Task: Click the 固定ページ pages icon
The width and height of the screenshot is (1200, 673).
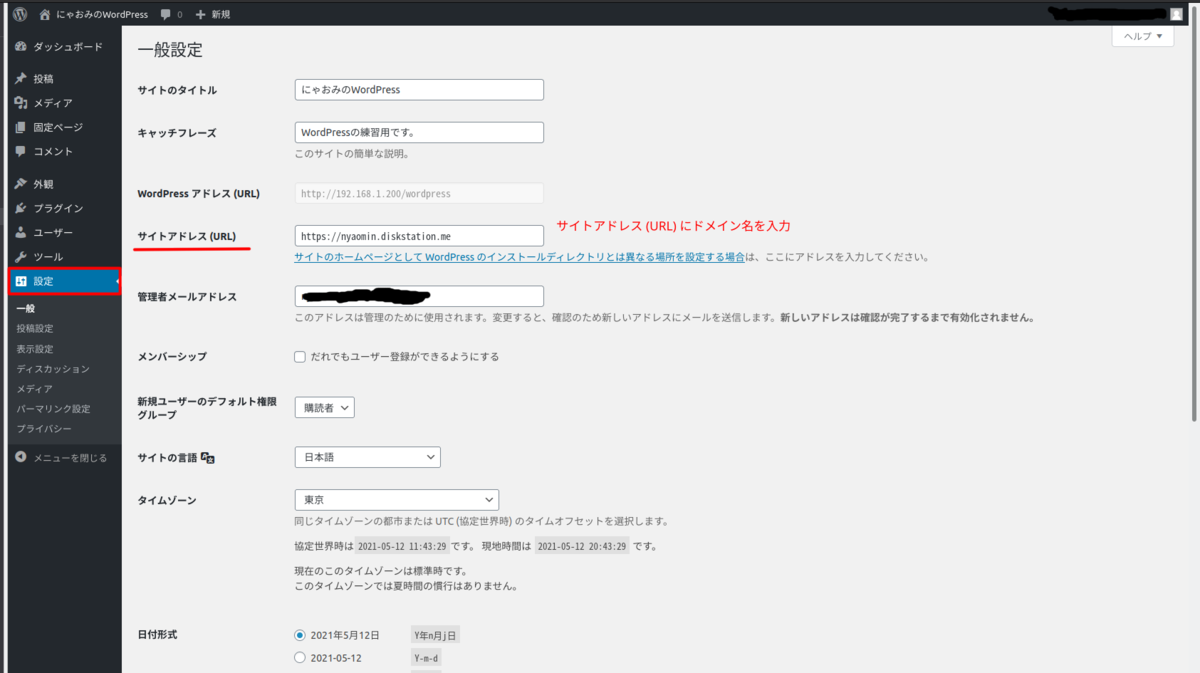Action: [21, 127]
